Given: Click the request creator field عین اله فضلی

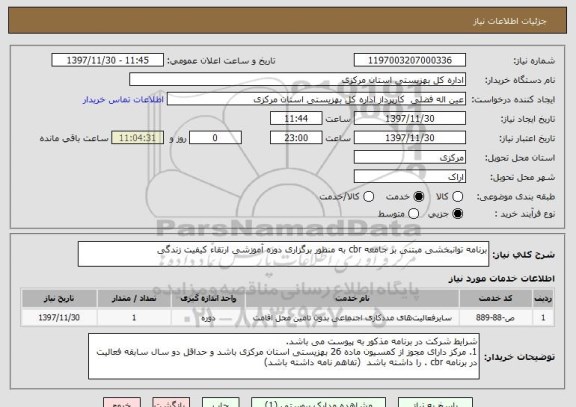Looking at the screenshot, I should click(316, 99).
